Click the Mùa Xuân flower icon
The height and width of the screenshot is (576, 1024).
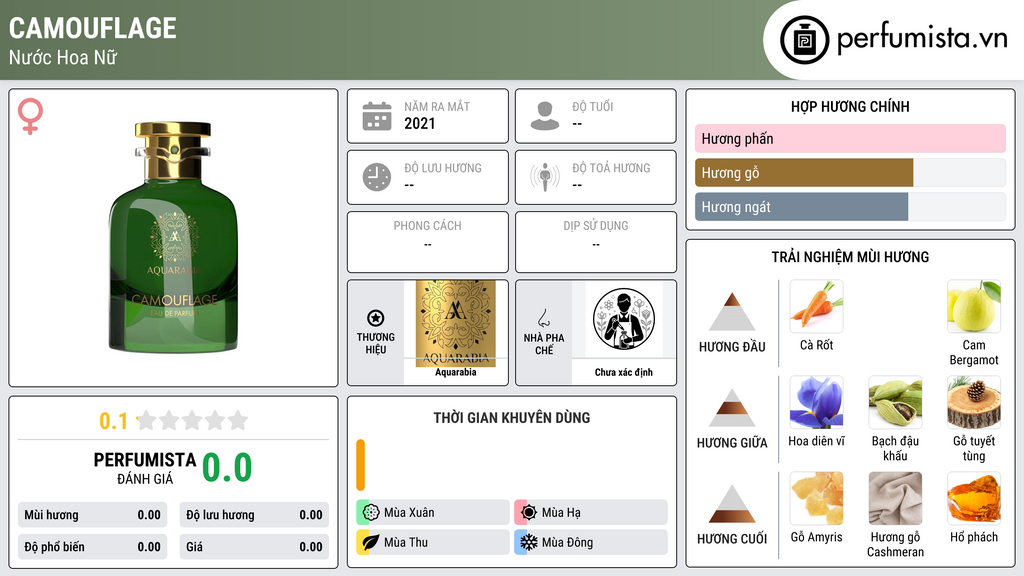click(x=371, y=512)
